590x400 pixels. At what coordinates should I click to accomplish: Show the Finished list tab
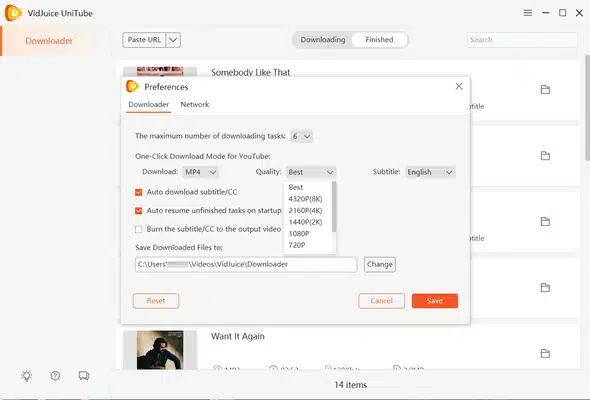click(x=379, y=40)
